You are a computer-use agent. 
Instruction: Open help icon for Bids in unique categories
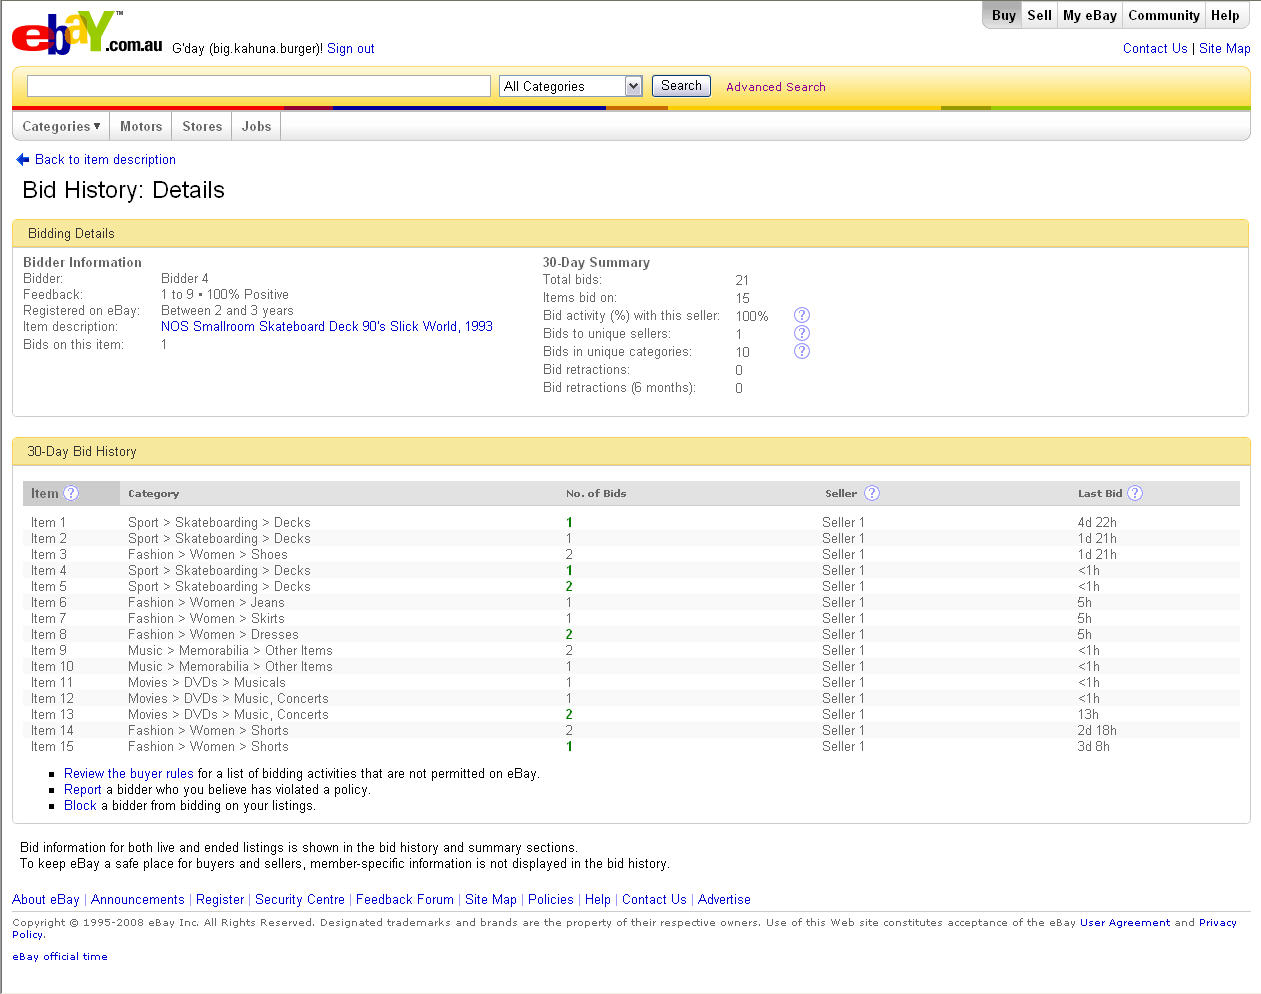(802, 351)
